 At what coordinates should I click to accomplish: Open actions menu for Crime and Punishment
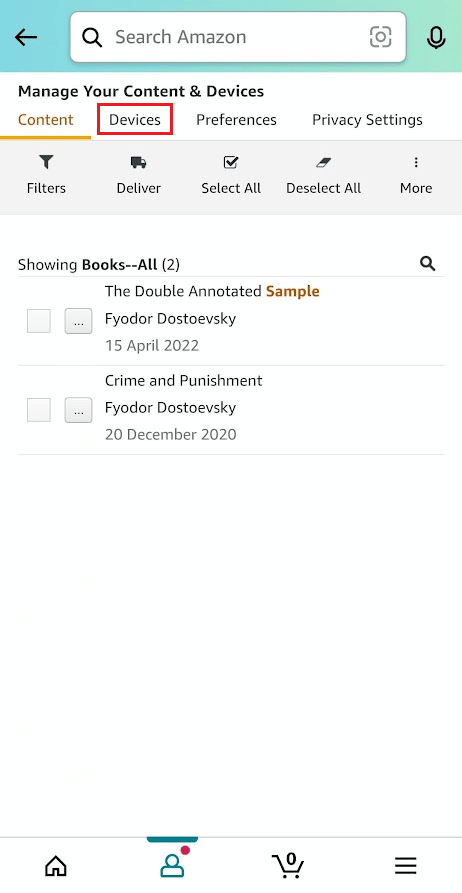79,411
